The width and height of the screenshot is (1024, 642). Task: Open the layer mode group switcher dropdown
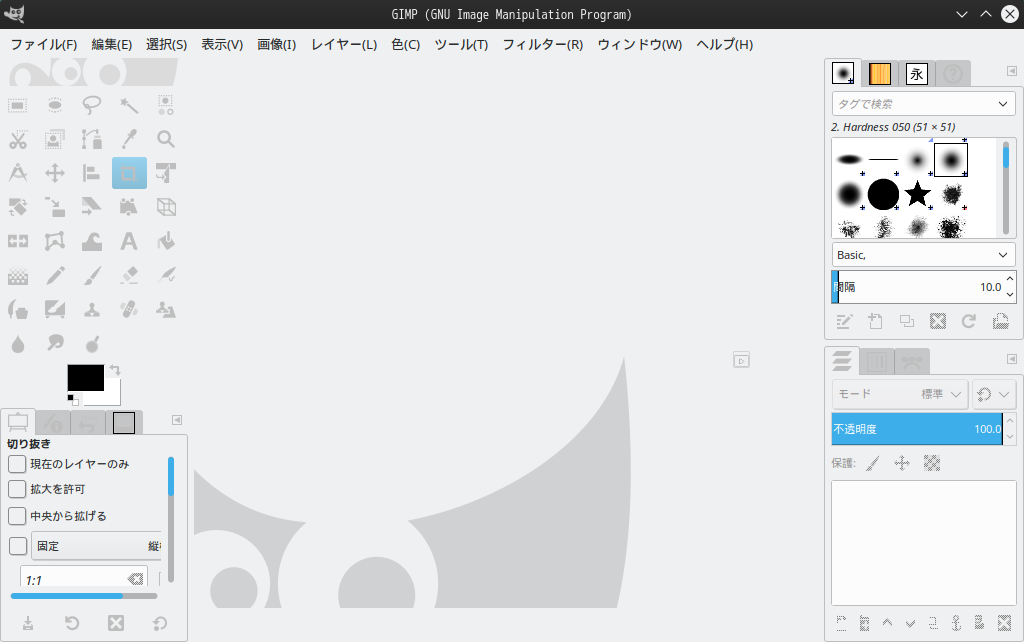993,394
